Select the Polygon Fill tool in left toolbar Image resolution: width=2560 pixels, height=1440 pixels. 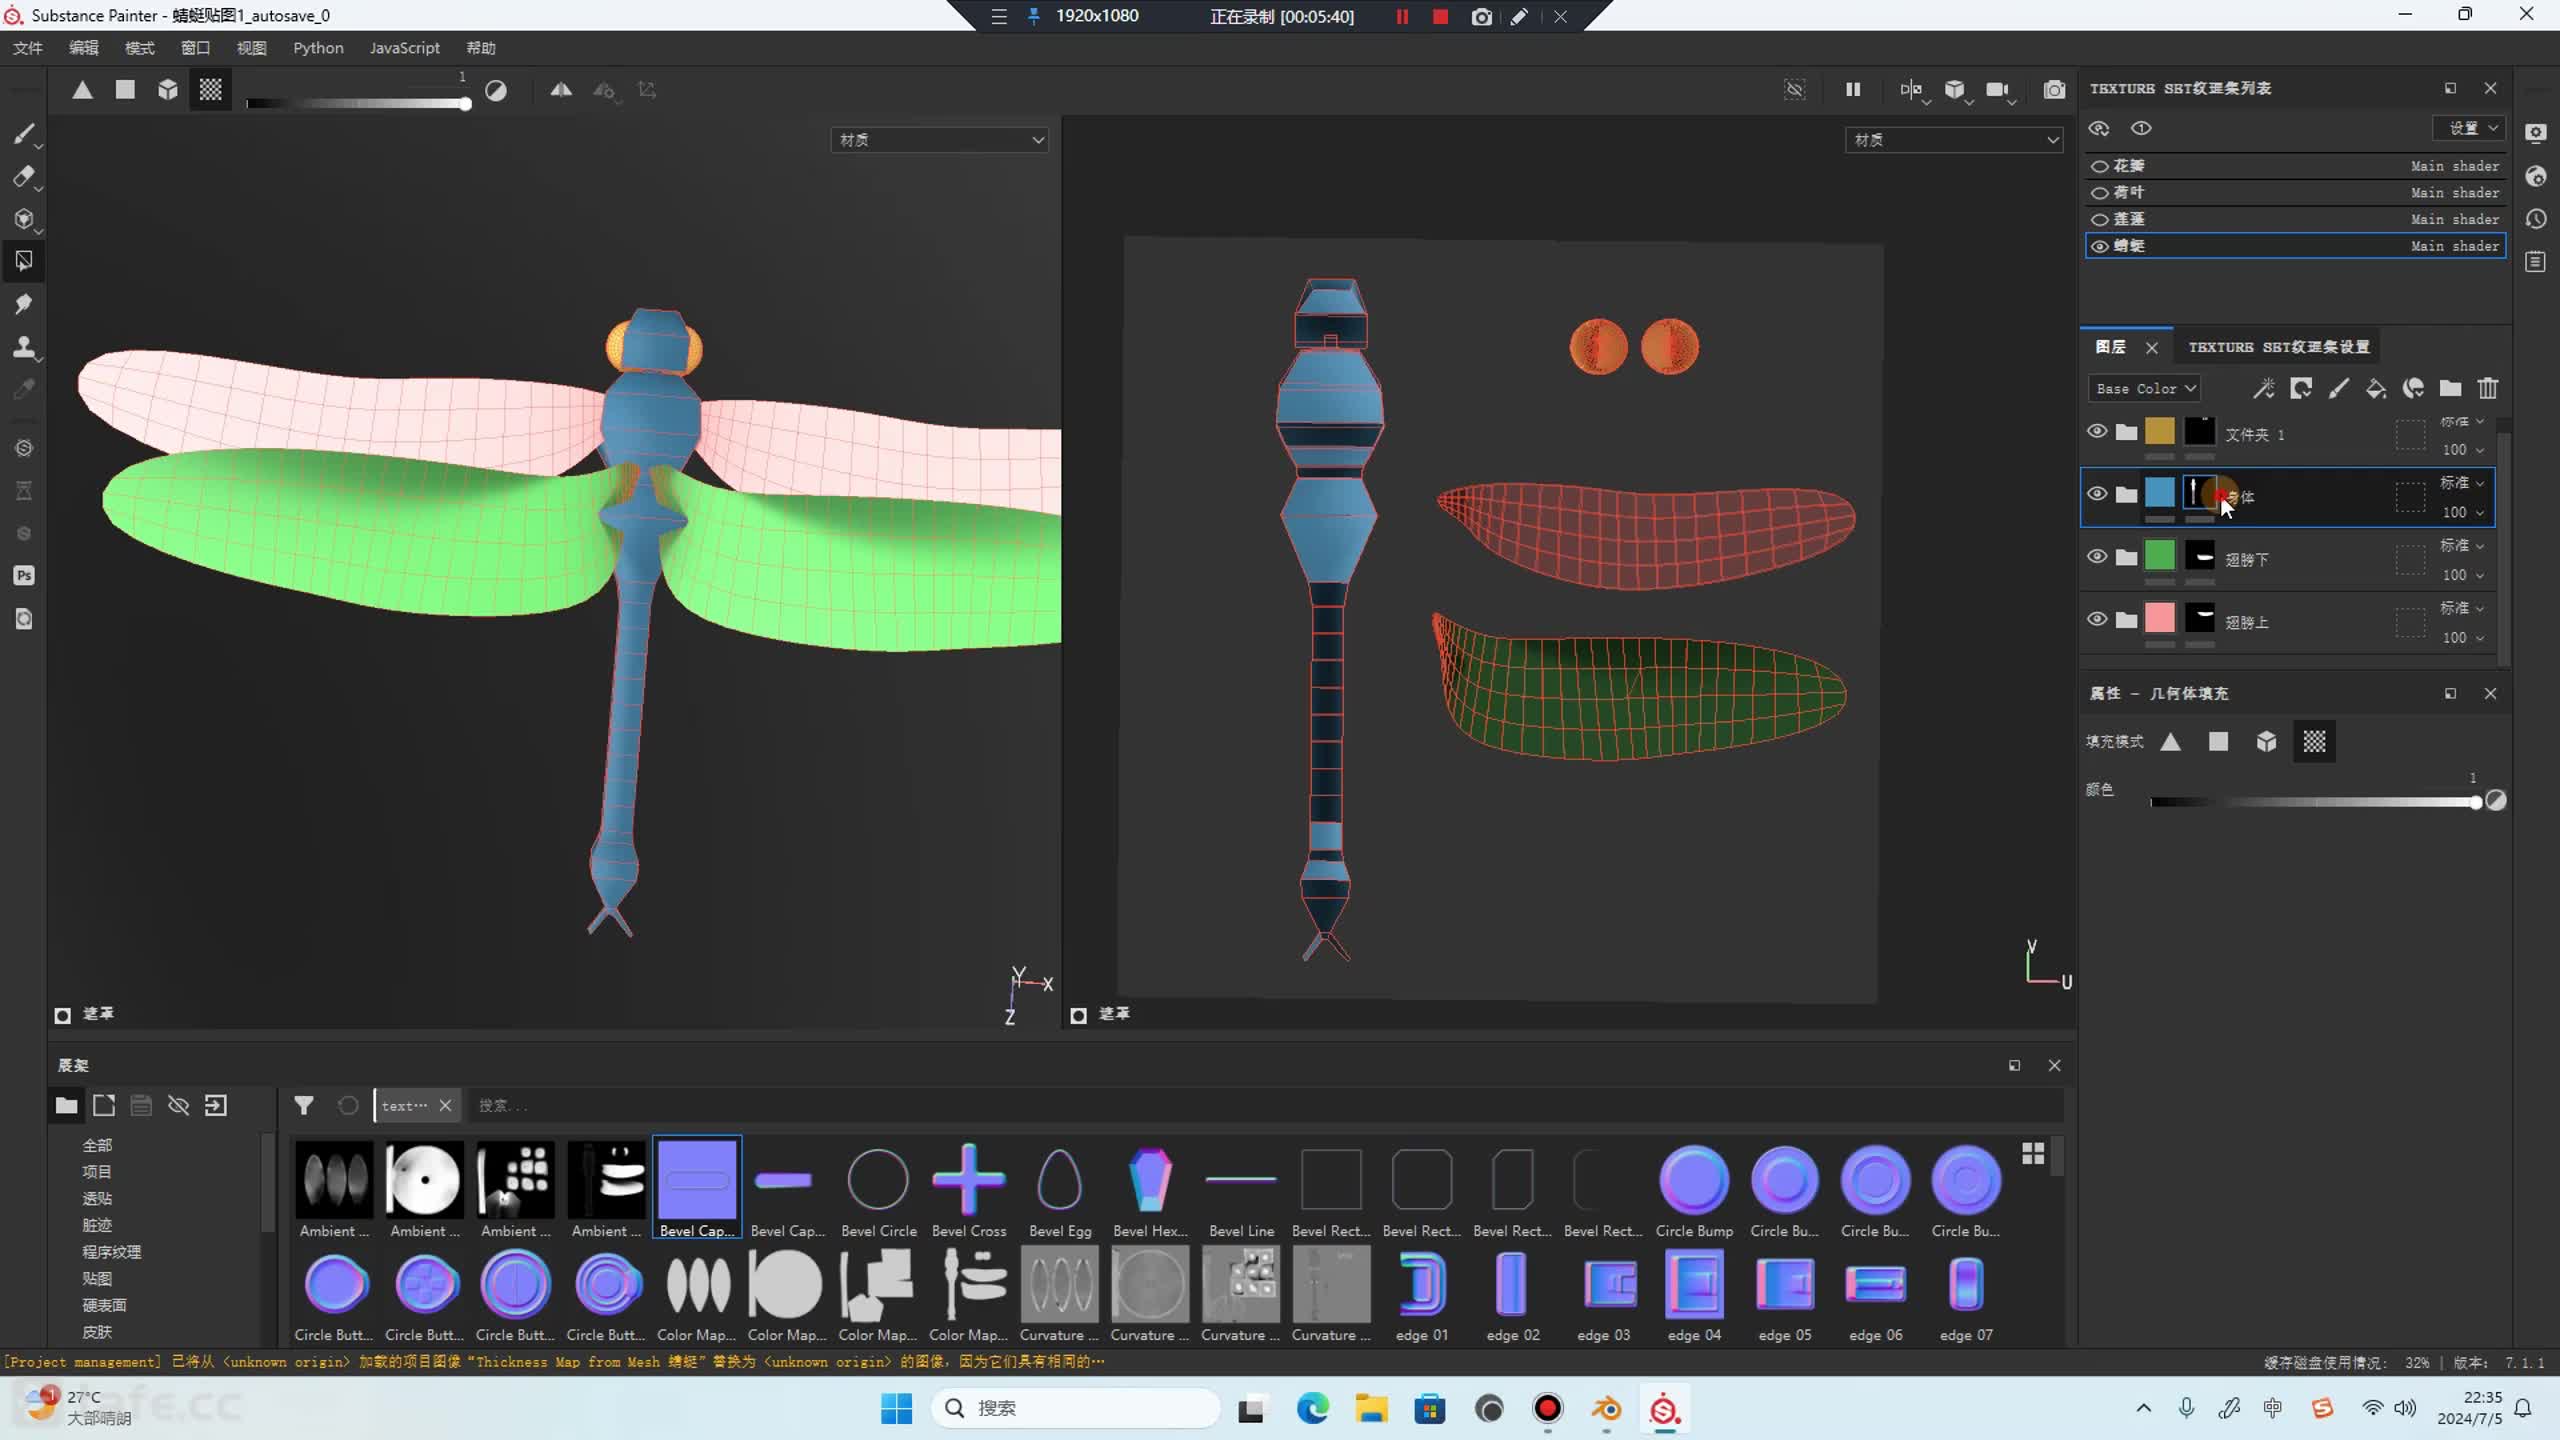(24, 261)
